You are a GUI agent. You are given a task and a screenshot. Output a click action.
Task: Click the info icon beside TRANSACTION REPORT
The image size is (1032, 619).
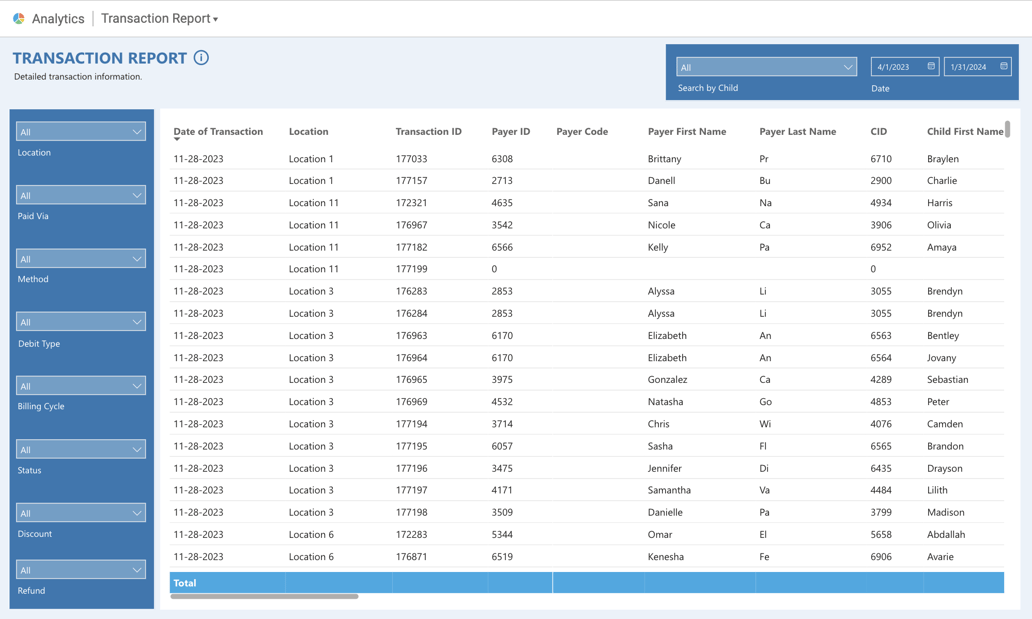pyautogui.click(x=201, y=57)
